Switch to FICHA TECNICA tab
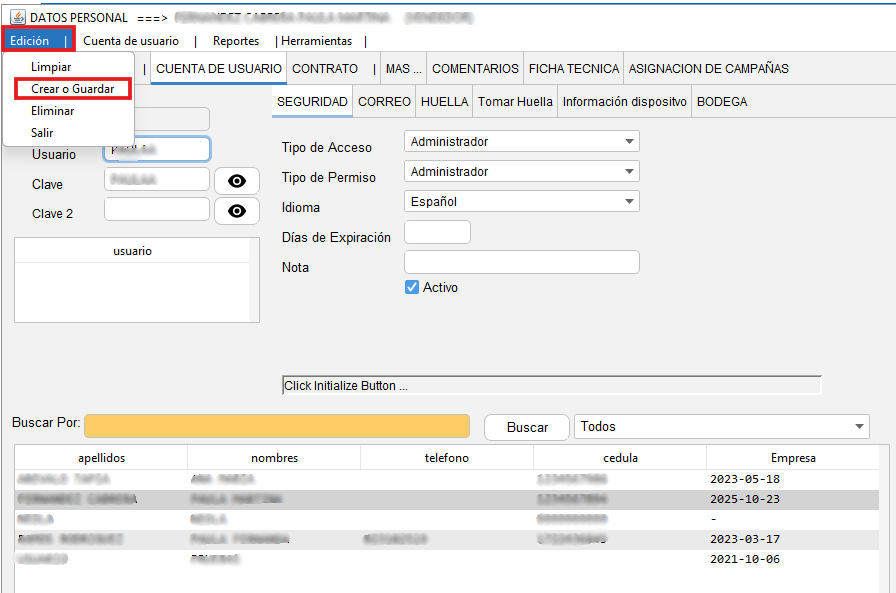Screen dimensions: 896x593 [574, 69]
